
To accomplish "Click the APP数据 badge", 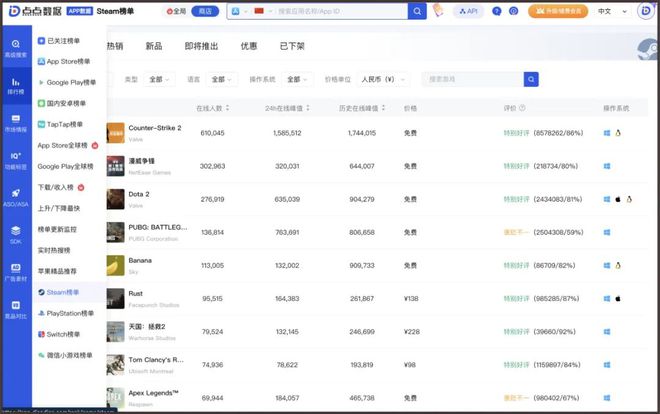I will 80,11.
